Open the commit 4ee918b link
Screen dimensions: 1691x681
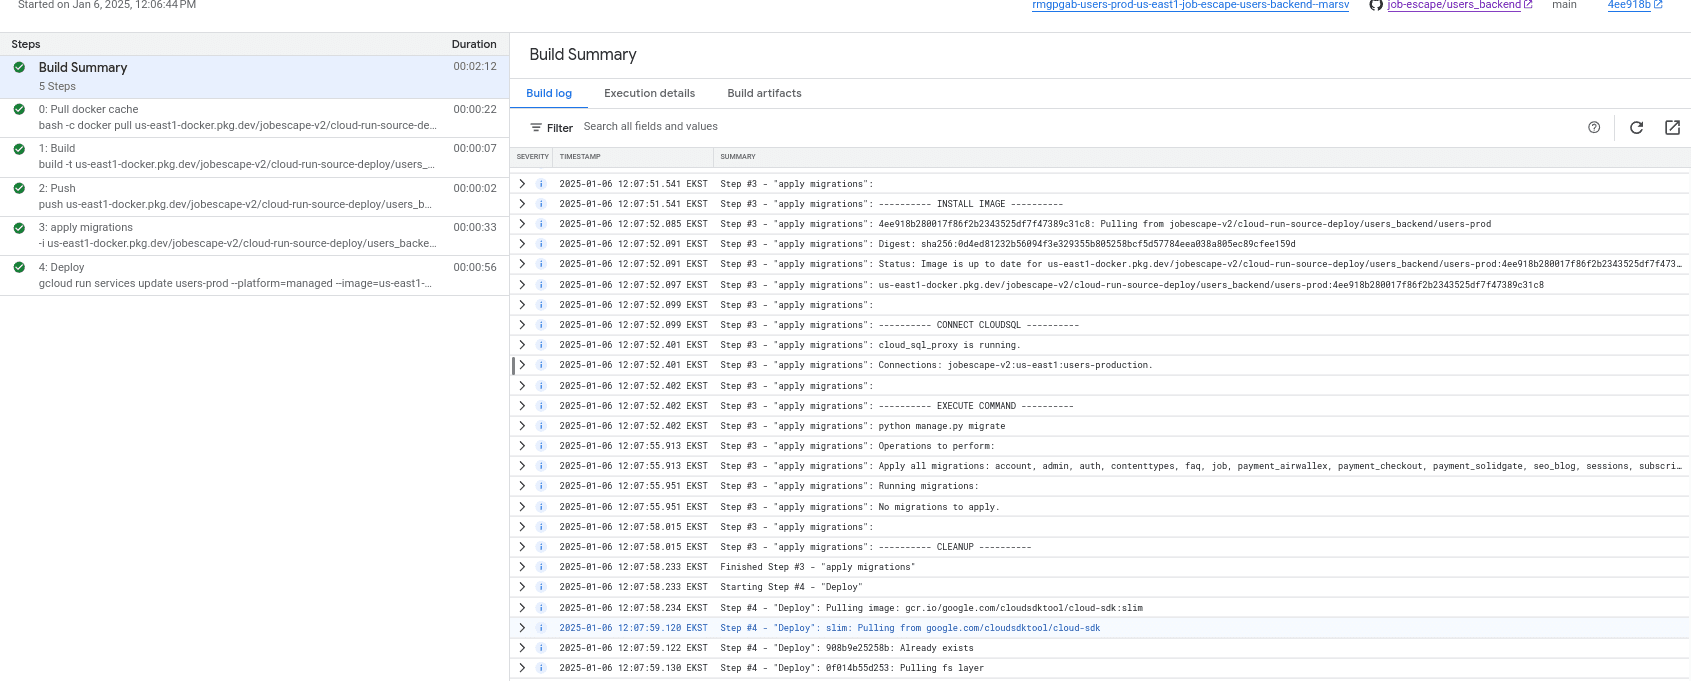(x=1628, y=5)
